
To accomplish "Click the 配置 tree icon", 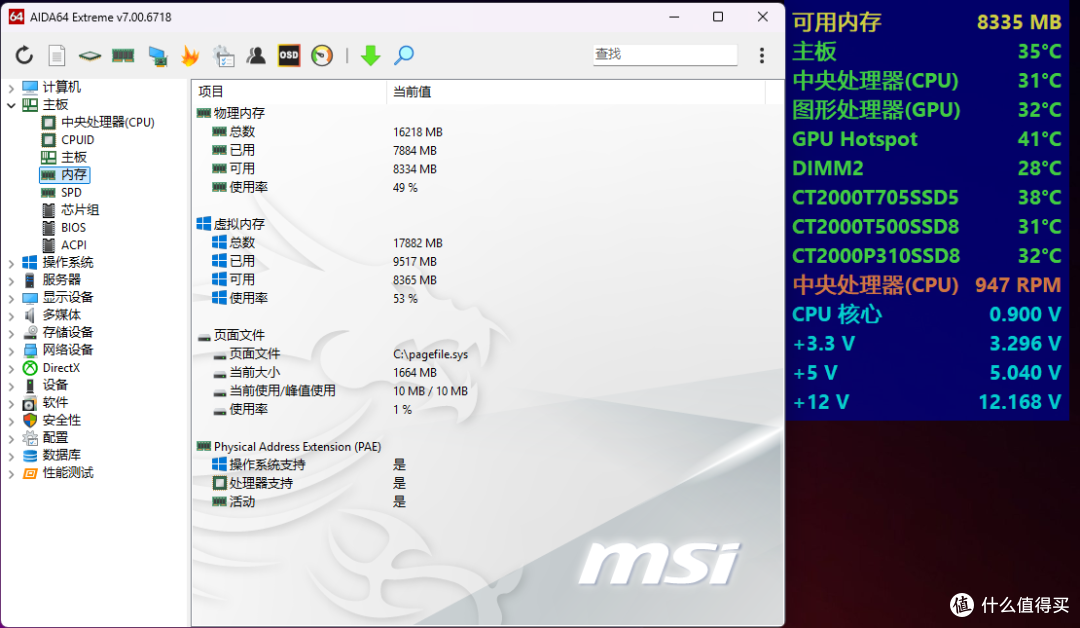I will (x=30, y=438).
